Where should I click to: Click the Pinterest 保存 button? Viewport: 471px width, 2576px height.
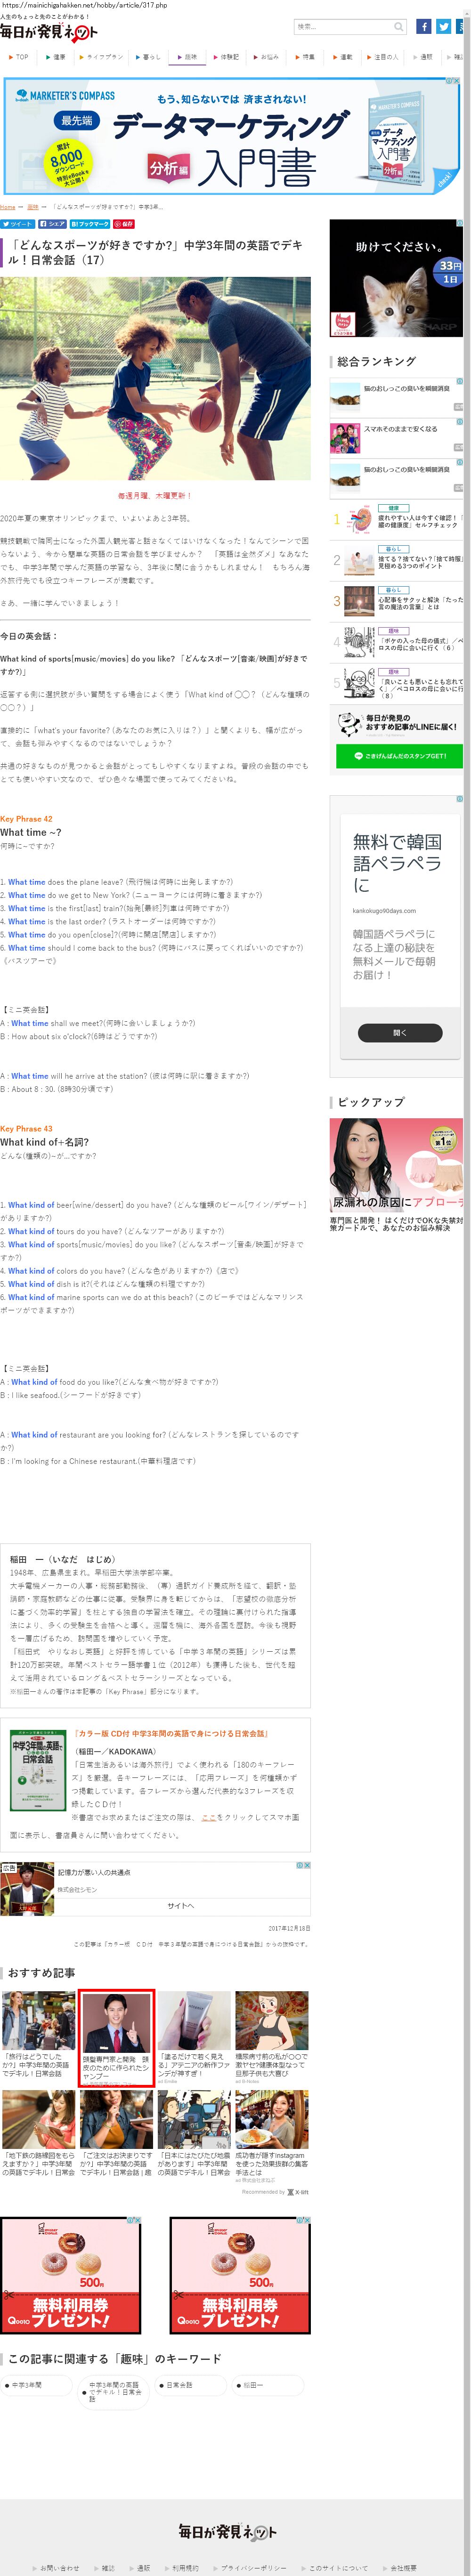pyautogui.click(x=123, y=224)
